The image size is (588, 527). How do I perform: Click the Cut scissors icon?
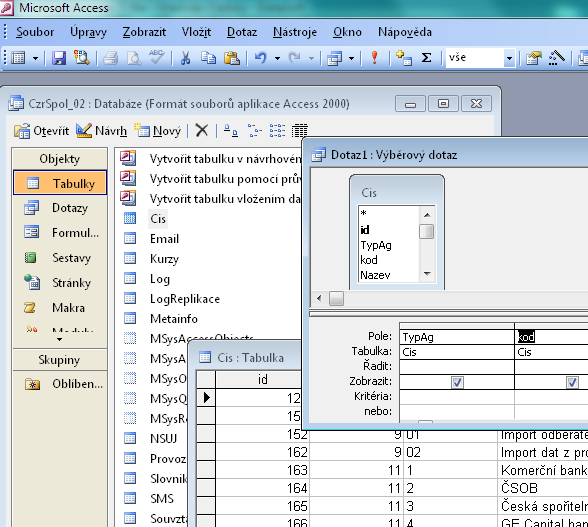(x=186, y=58)
